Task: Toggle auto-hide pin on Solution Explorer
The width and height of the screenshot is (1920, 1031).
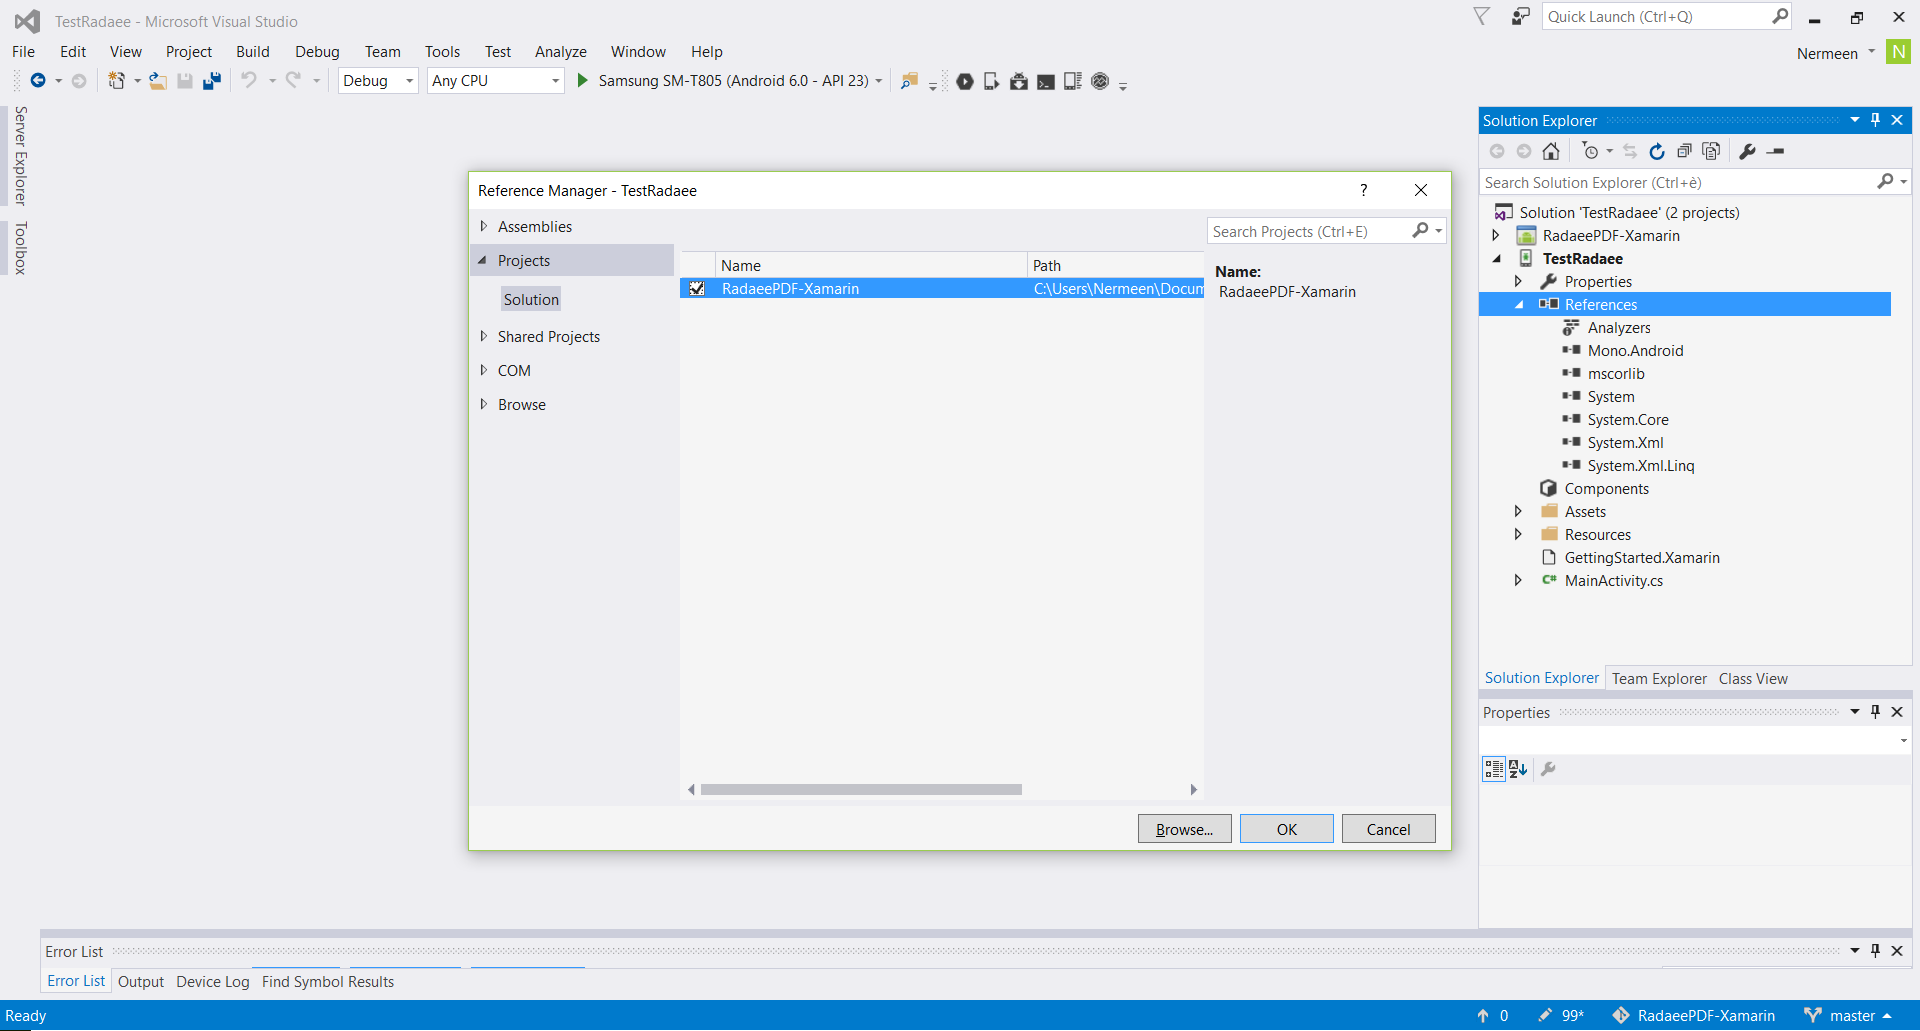Action: pos(1876,120)
